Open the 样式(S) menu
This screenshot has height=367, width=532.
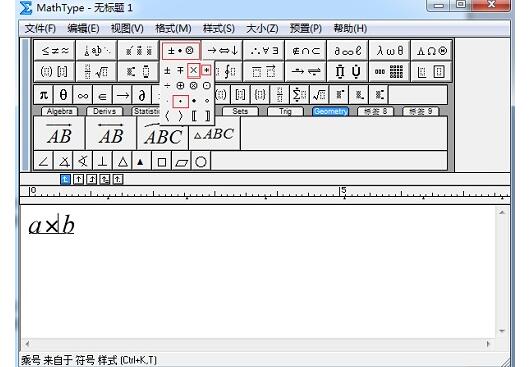tap(218, 28)
